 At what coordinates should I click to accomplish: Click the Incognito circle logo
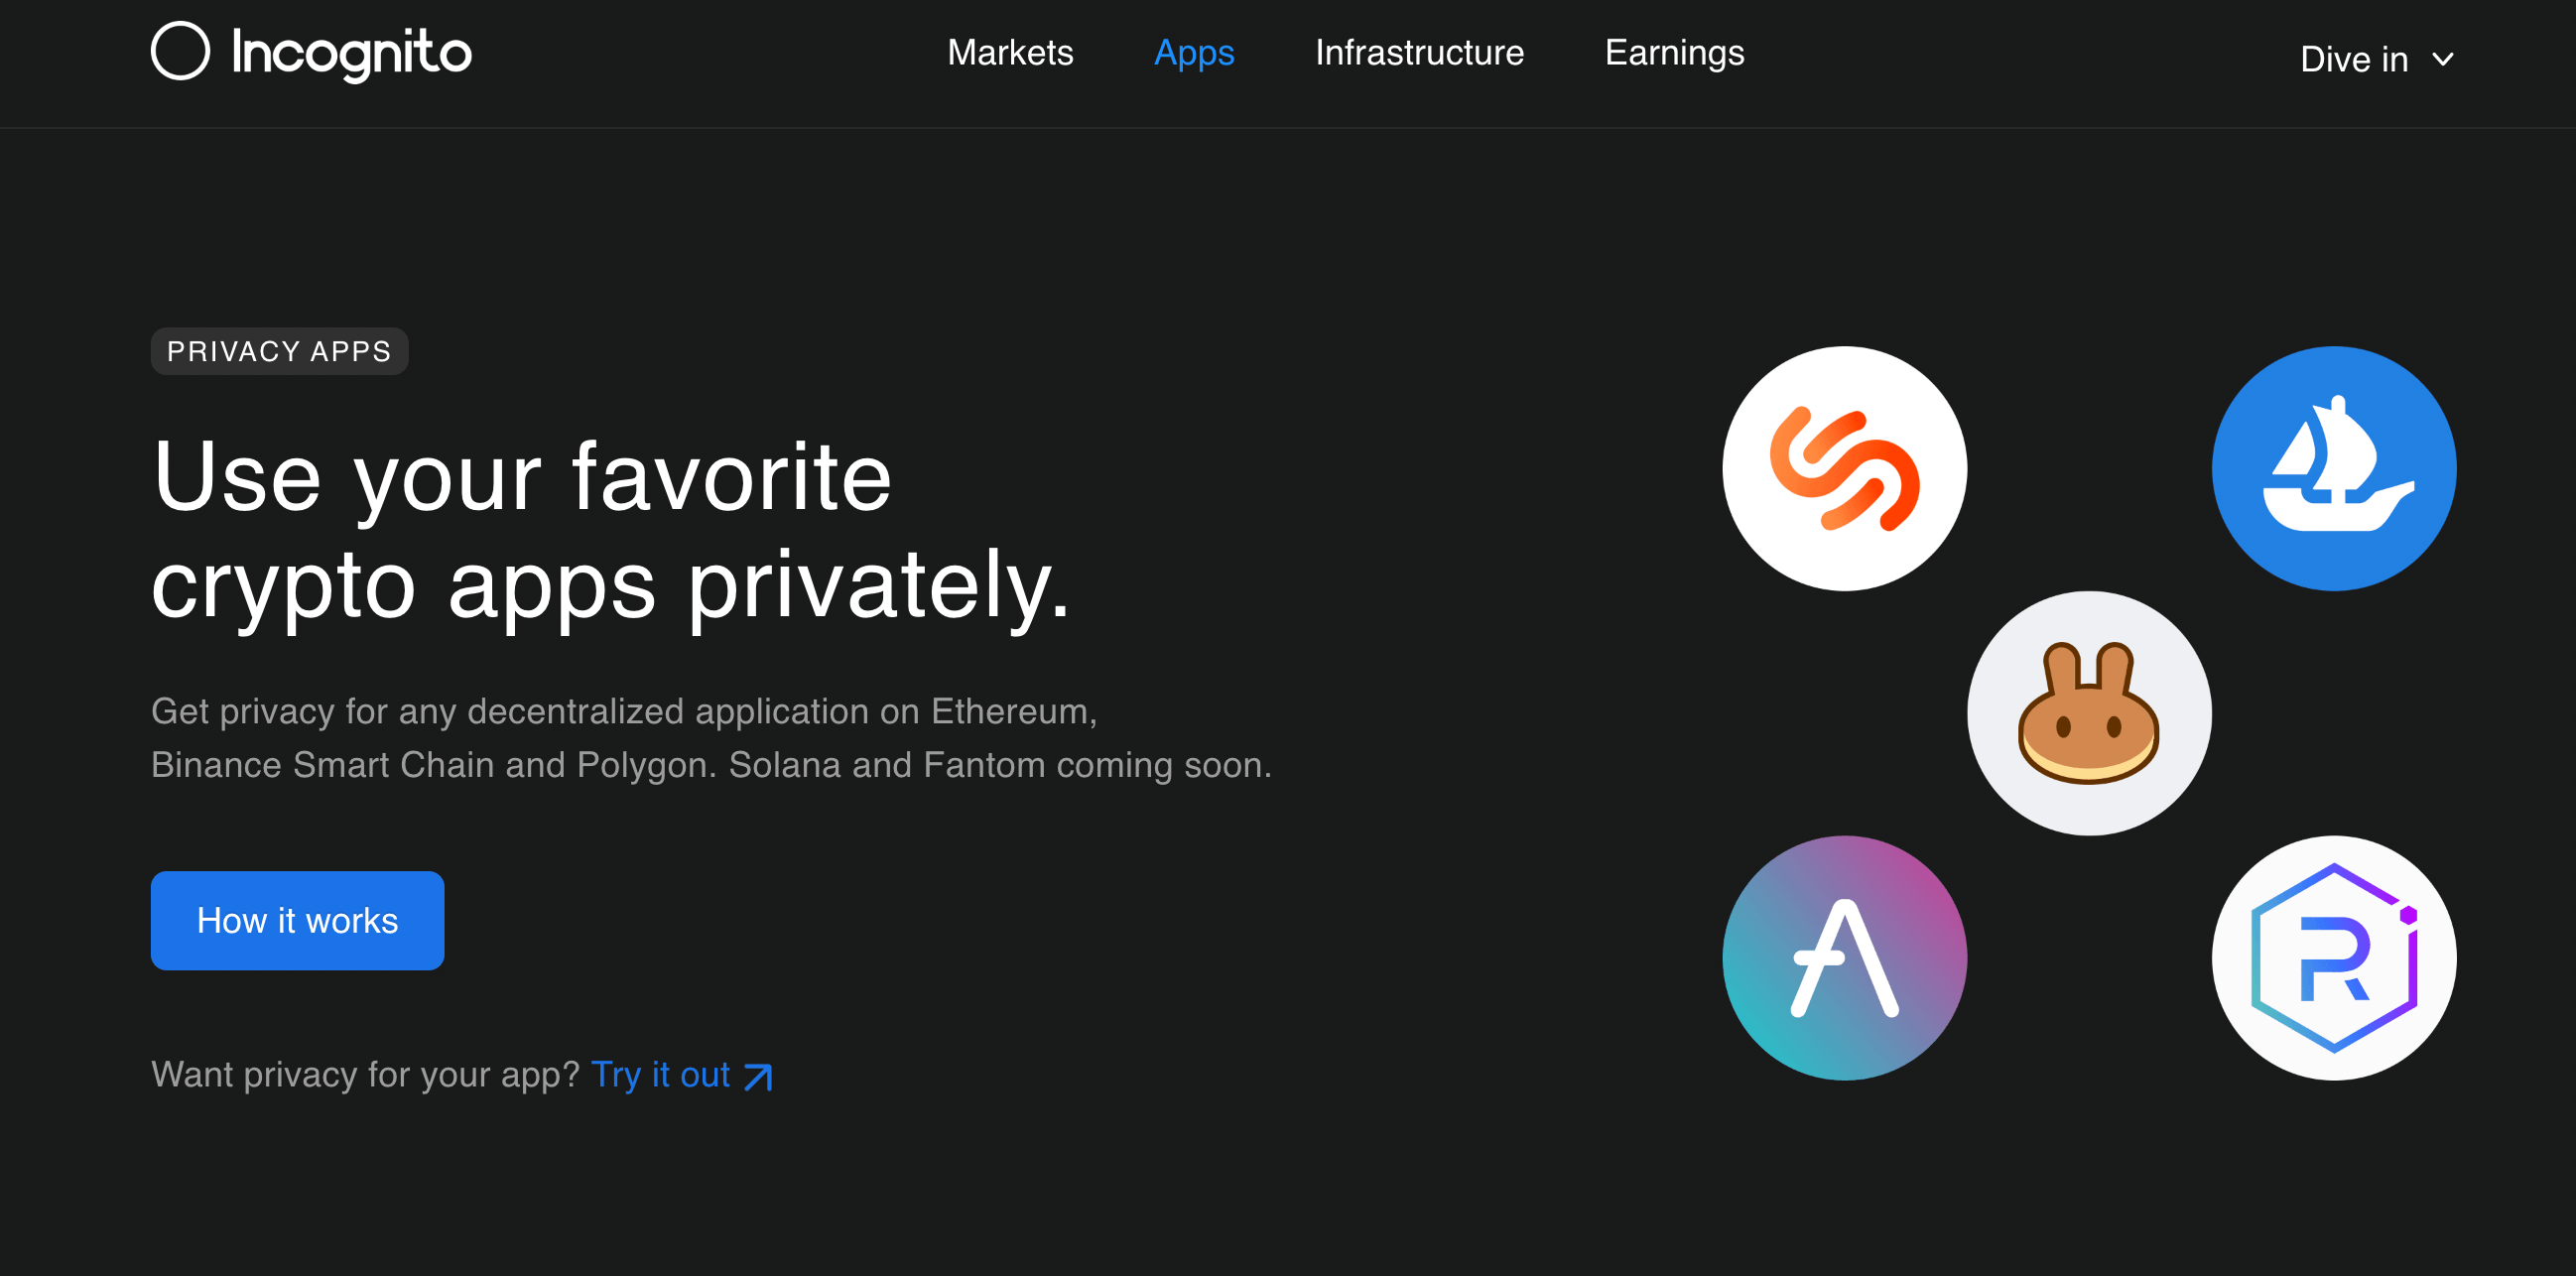tap(180, 51)
